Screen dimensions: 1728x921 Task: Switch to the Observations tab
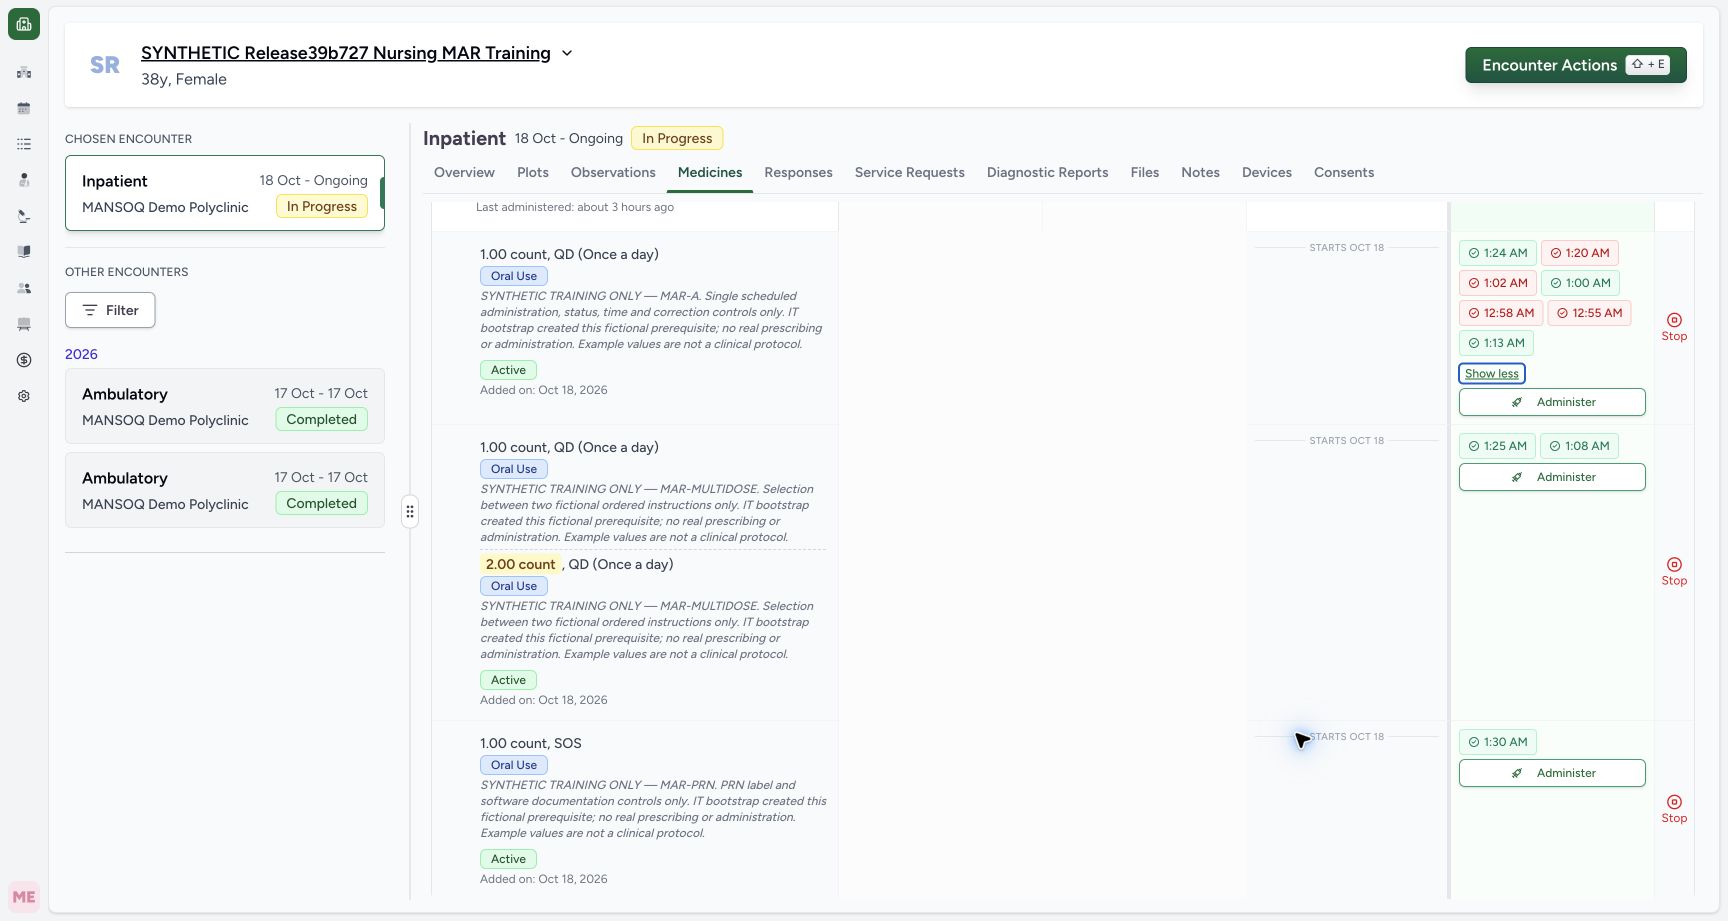click(613, 172)
